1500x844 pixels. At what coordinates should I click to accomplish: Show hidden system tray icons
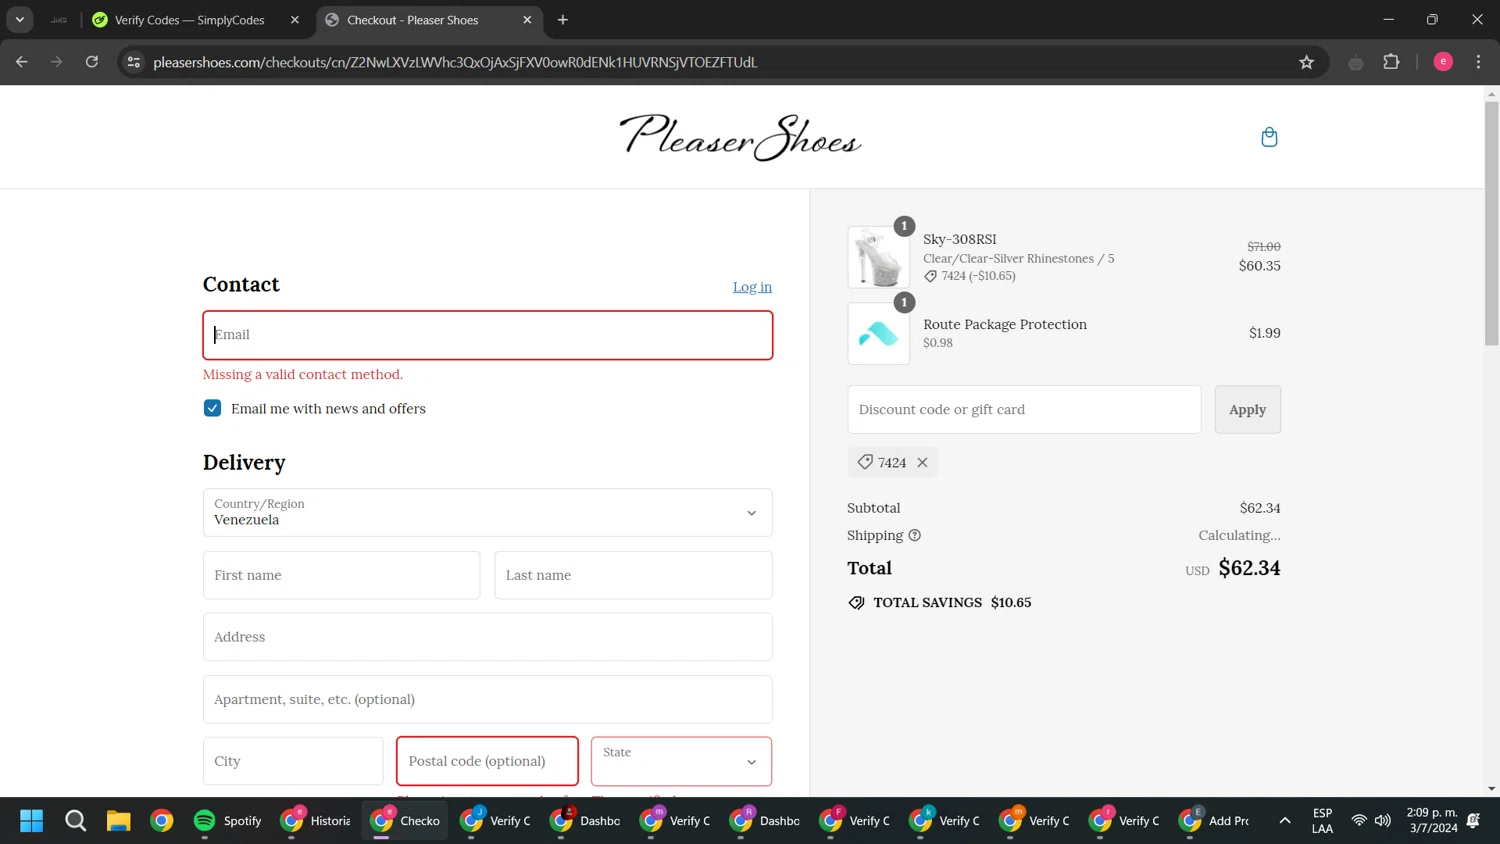pyautogui.click(x=1285, y=821)
